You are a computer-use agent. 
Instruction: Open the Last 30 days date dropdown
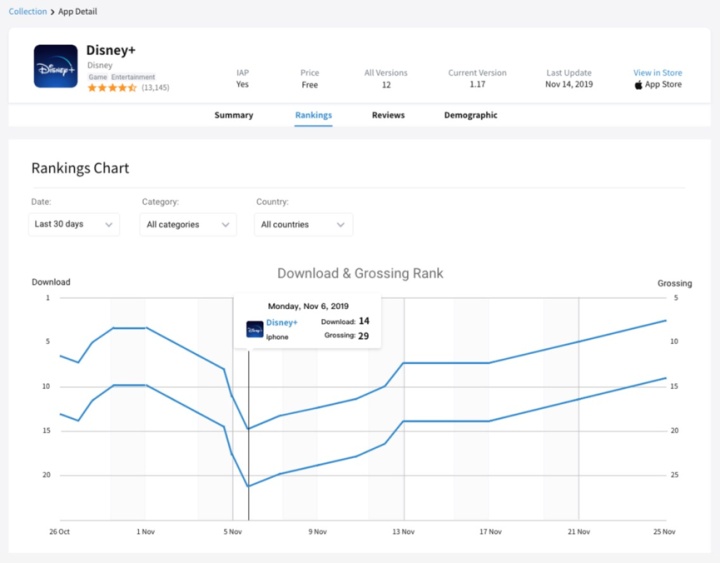(74, 225)
